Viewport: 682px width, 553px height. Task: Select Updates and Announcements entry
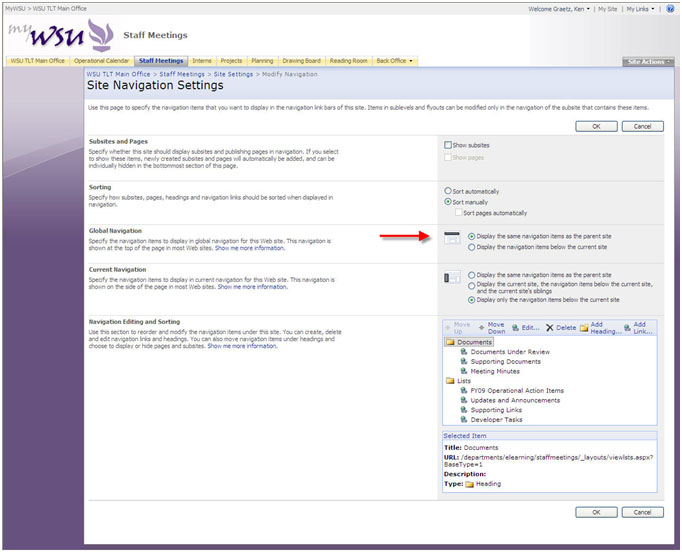click(510, 400)
